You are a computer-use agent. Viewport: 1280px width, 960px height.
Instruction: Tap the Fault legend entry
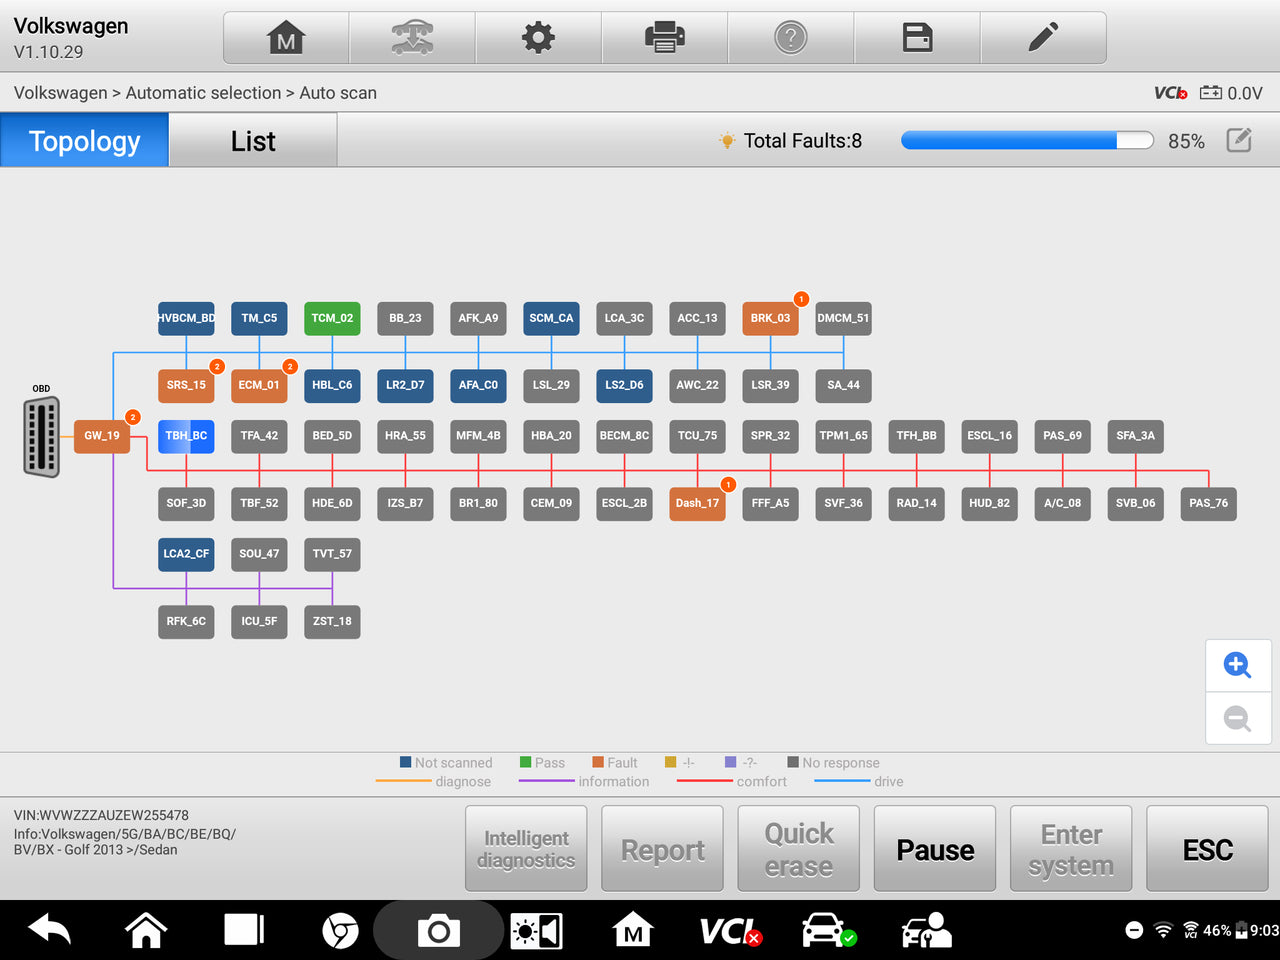click(615, 762)
